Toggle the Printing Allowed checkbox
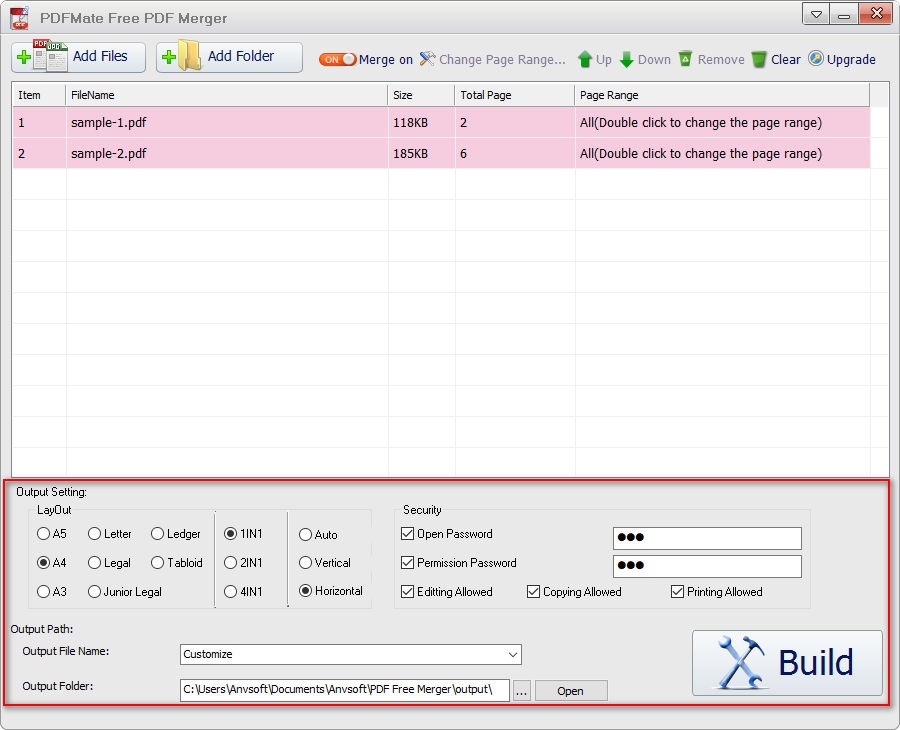 pos(677,591)
